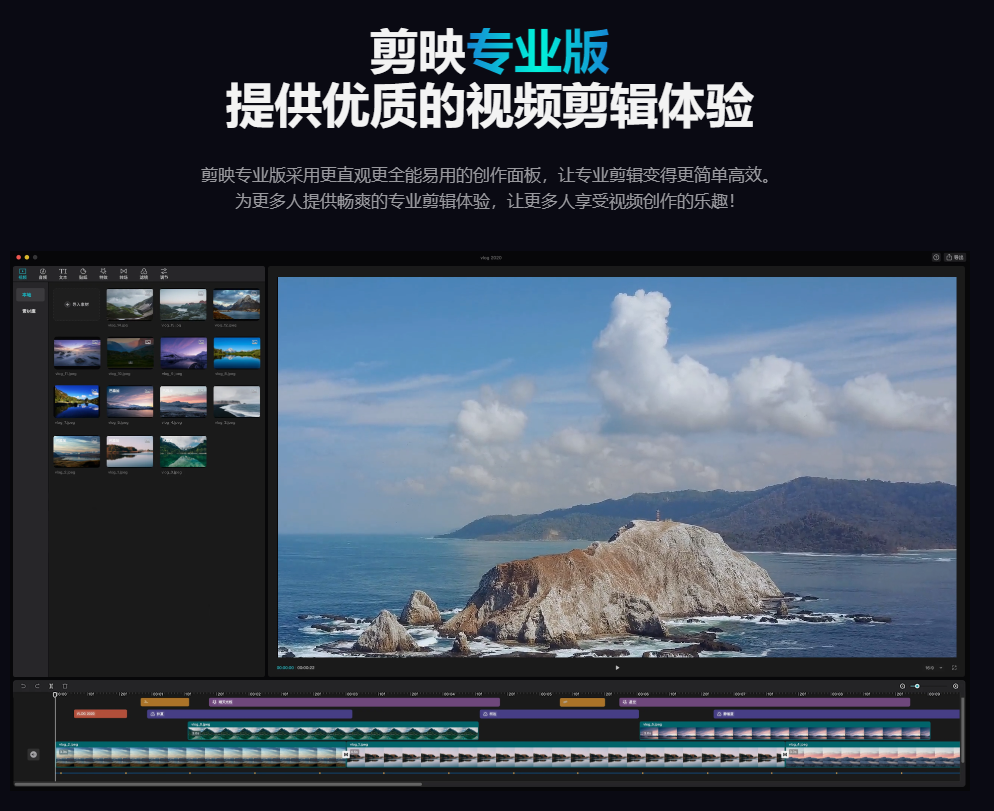The width and height of the screenshot is (994, 811).
Task: Open the 贴纸 stickers tab
Action: click(x=83, y=273)
